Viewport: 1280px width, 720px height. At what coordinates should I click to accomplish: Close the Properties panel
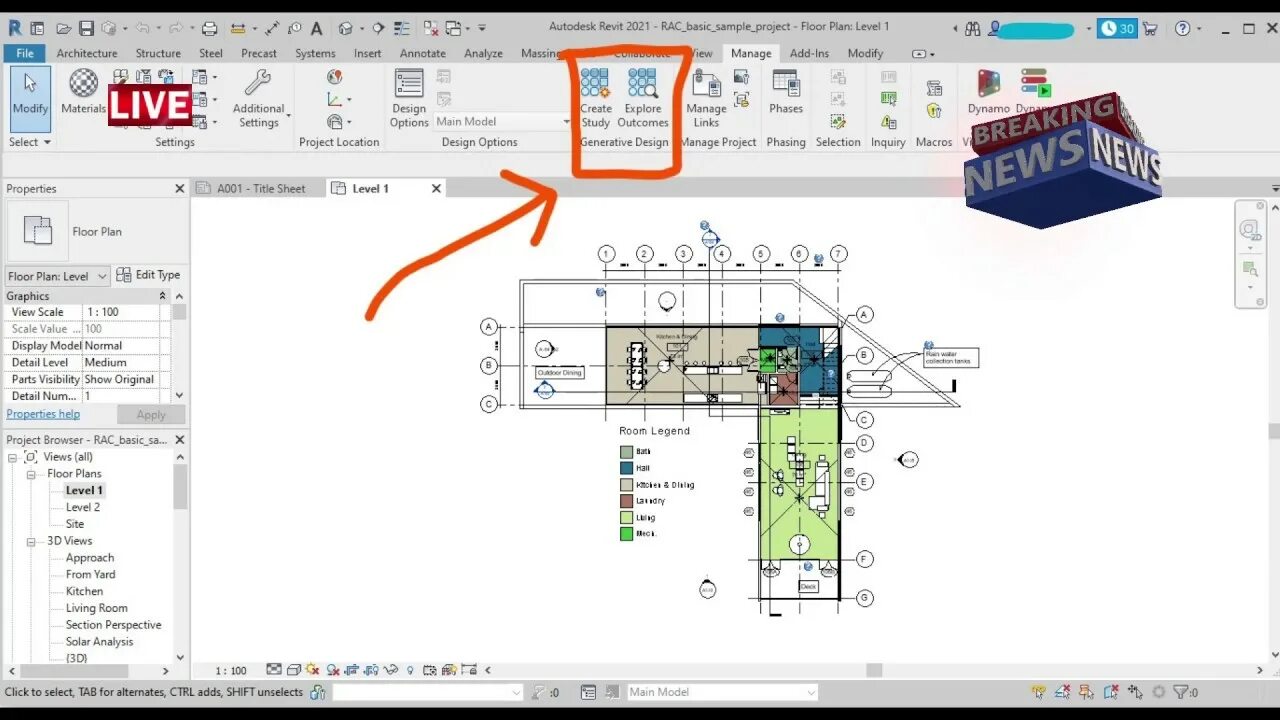(x=180, y=188)
